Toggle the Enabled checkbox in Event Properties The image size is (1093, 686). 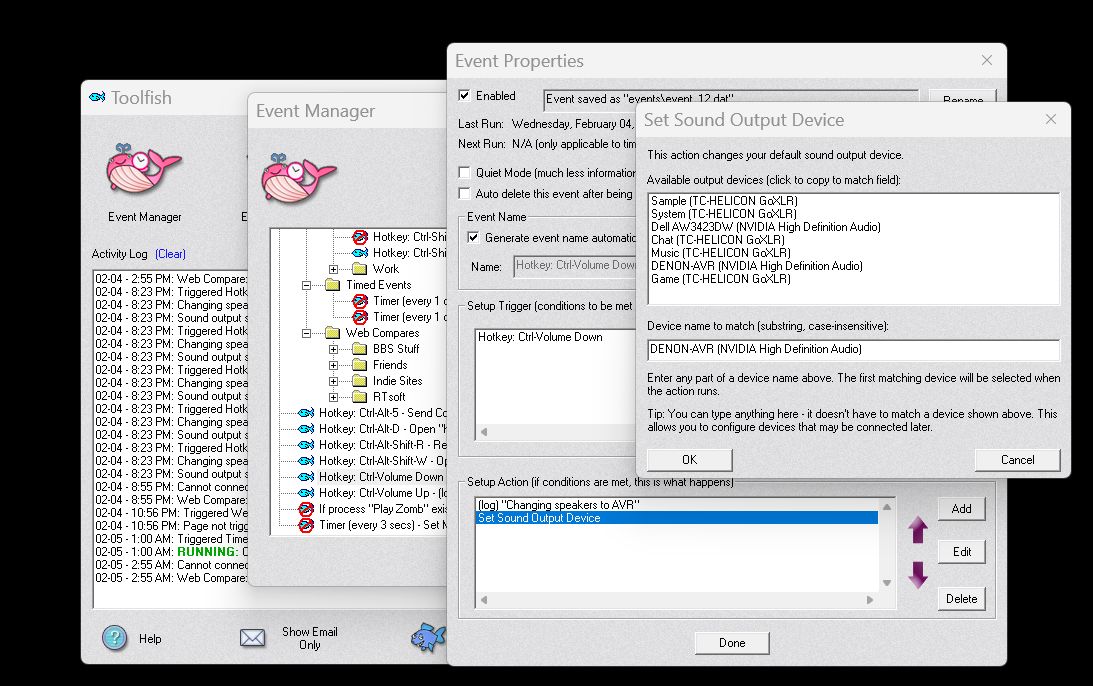464,96
